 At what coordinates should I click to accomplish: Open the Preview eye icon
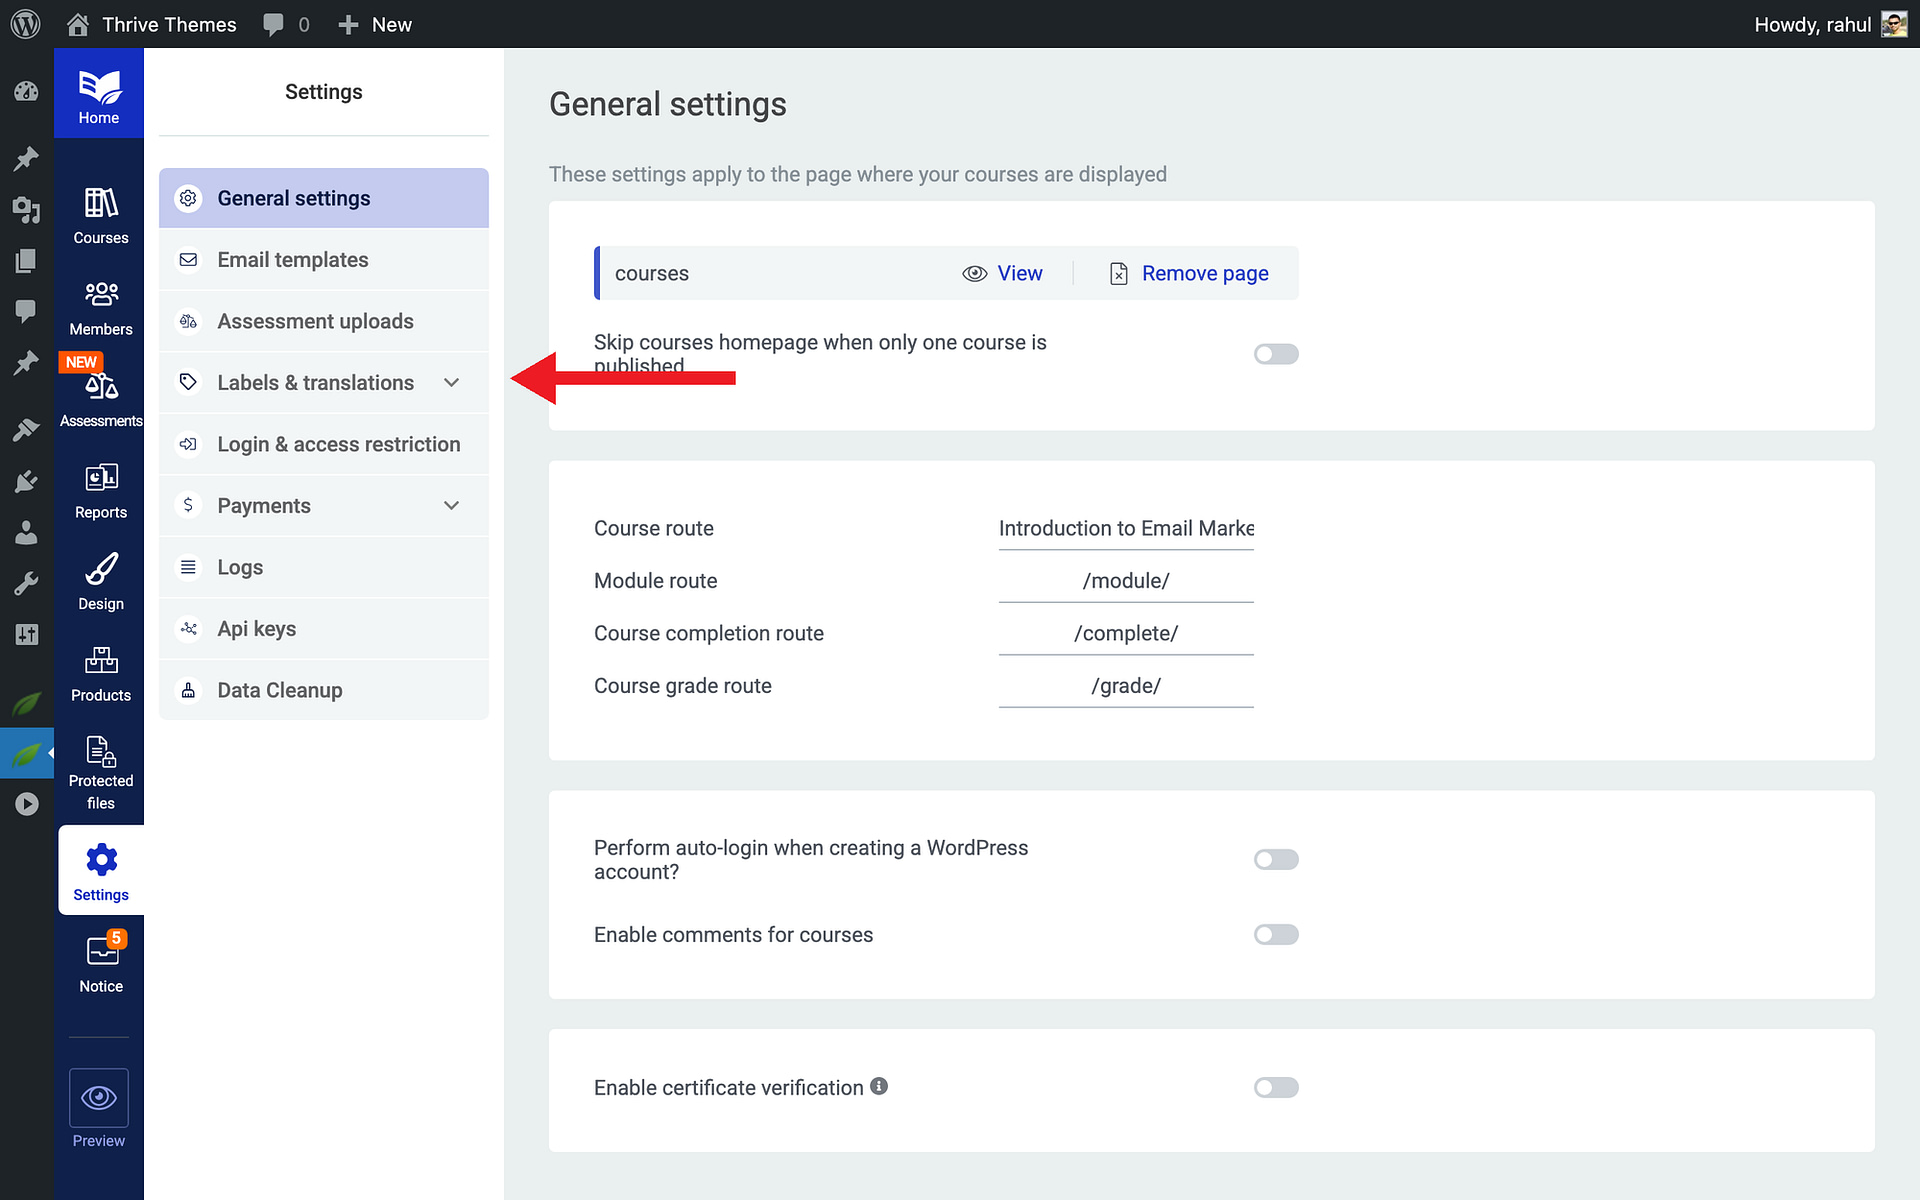(99, 1100)
